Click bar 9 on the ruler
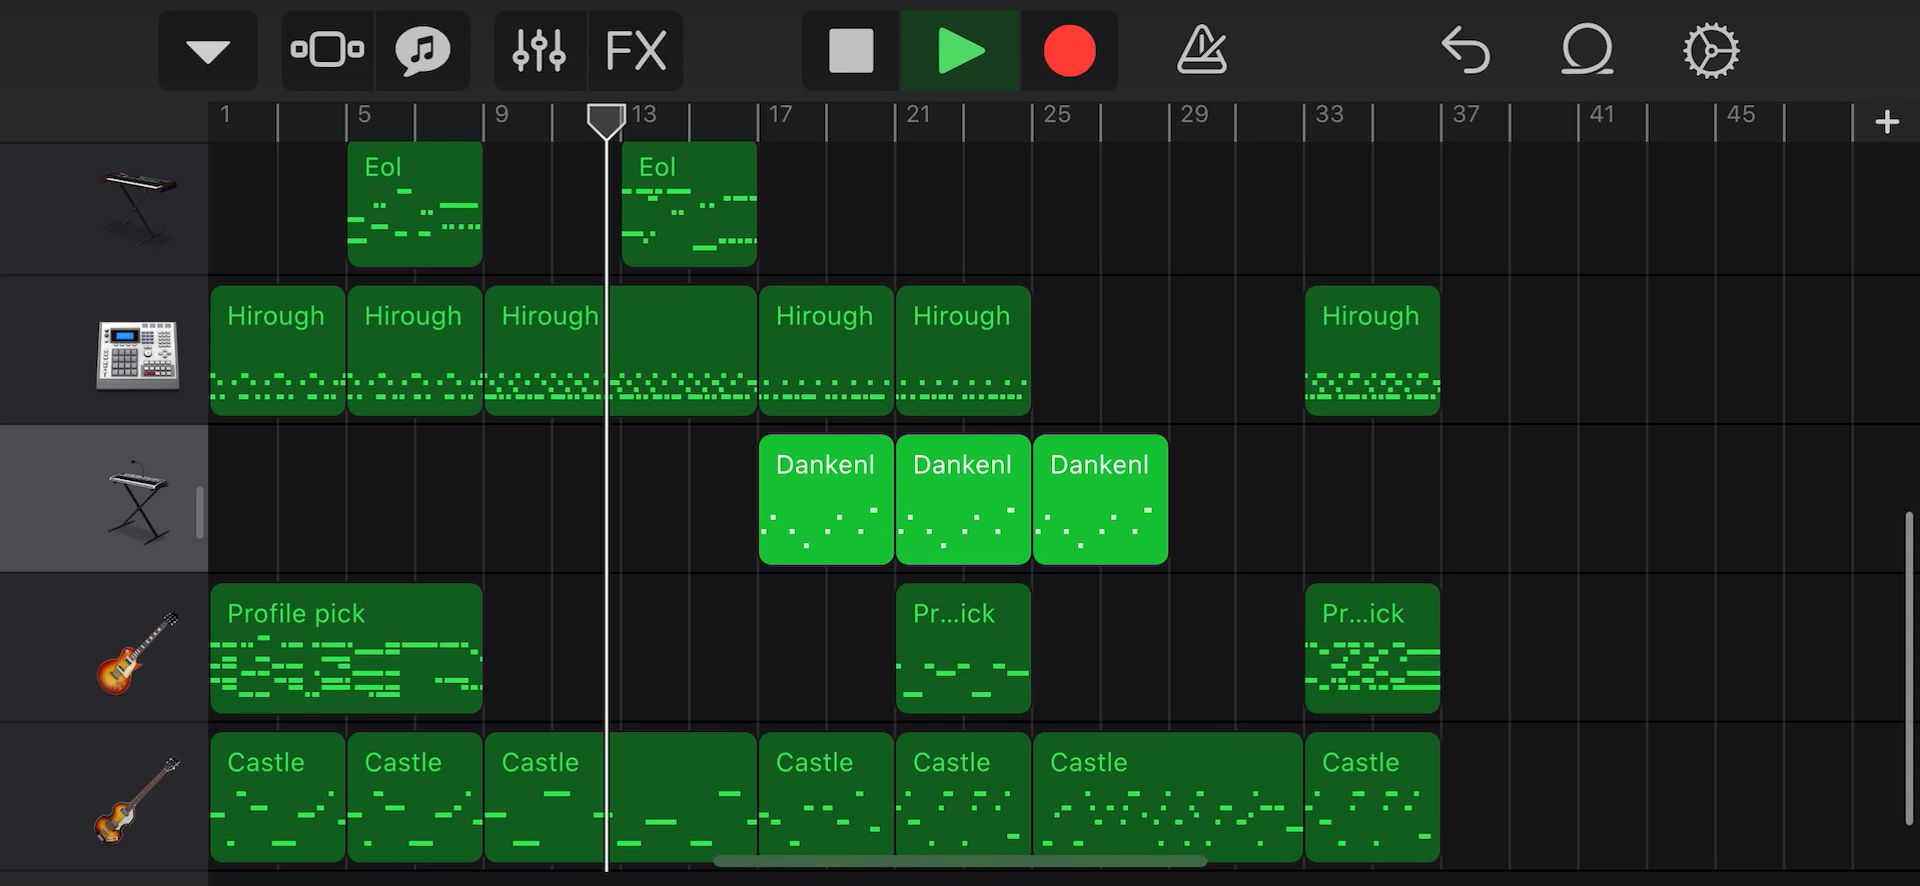Viewport: 1920px width, 886px height. (502, 114)
